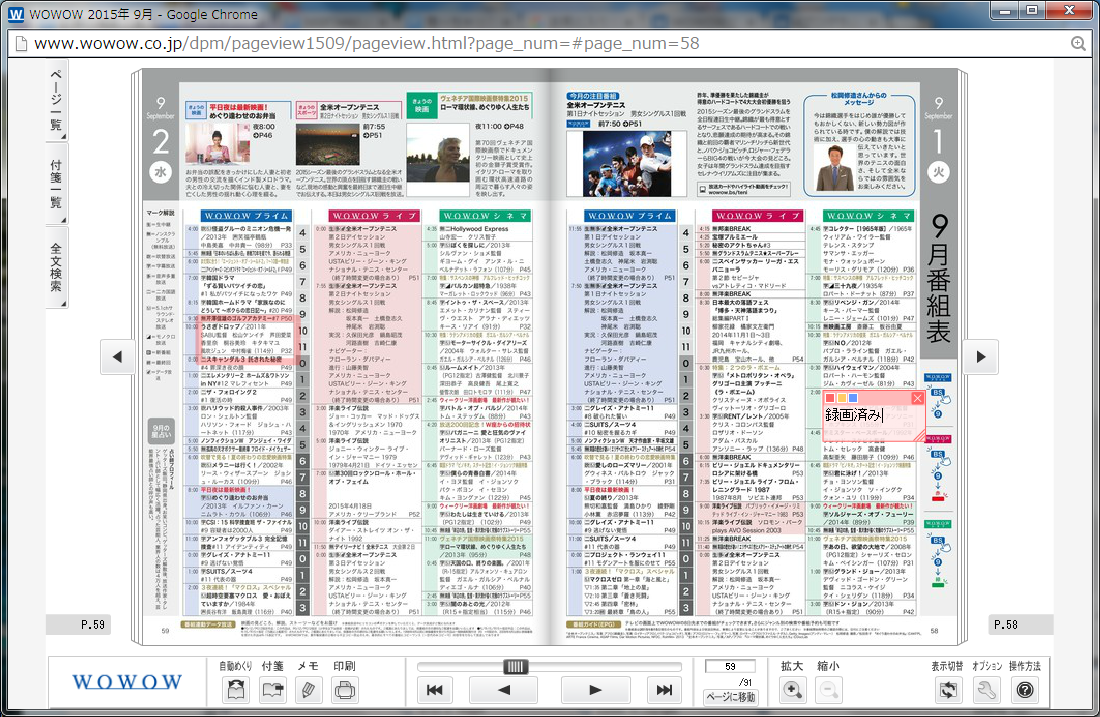Open the 付箋一覧 side tab
The width and height of the screenshot is (1100, 717).
coord(57,184)
